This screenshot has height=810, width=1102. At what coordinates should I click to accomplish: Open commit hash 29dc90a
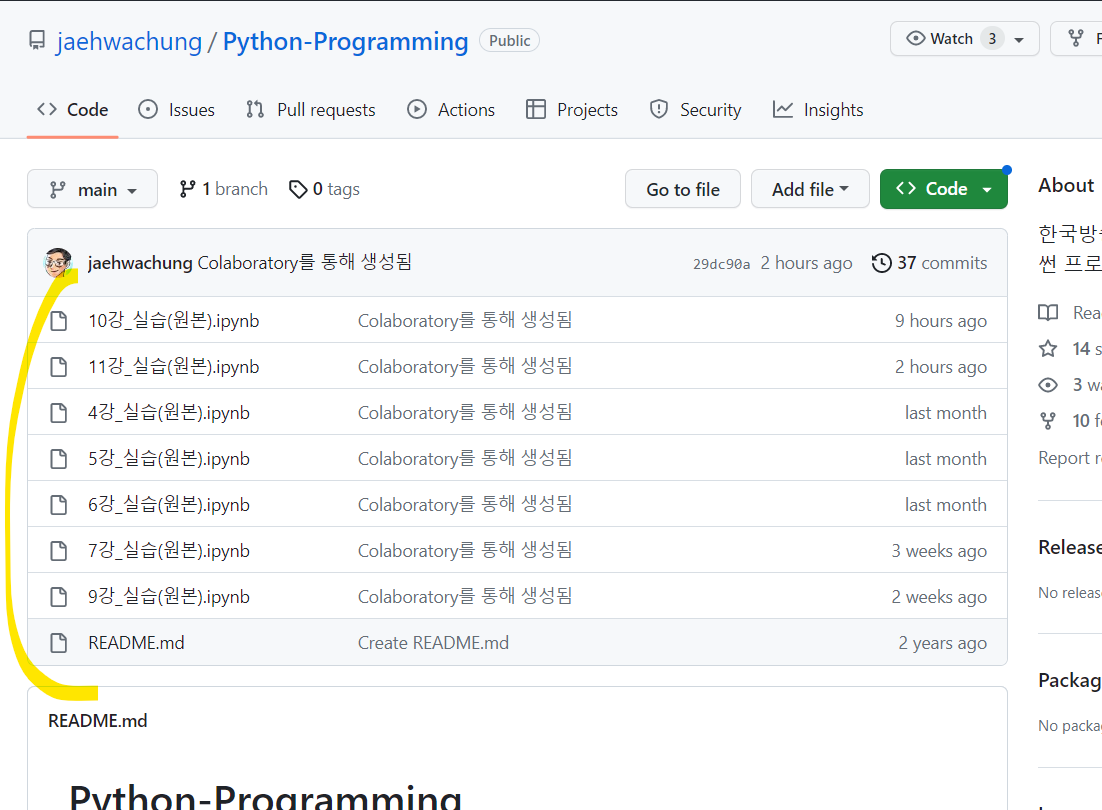click(x=721, y=264)
